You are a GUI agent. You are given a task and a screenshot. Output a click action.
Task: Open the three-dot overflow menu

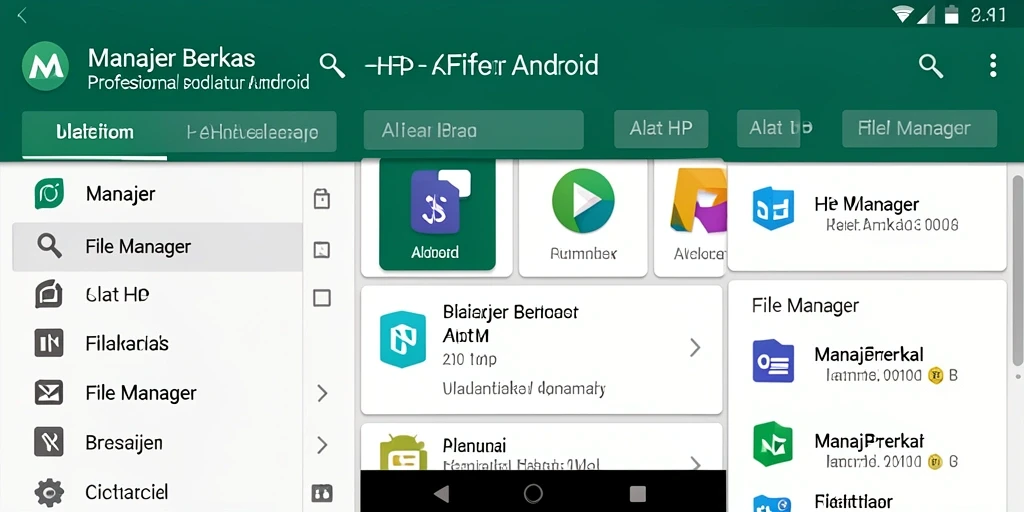point(993,66)
